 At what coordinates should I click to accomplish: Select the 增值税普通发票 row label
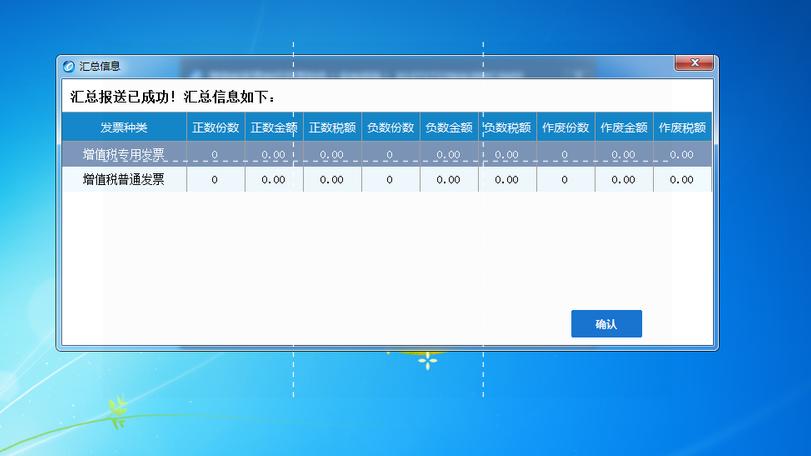(124, 179)
